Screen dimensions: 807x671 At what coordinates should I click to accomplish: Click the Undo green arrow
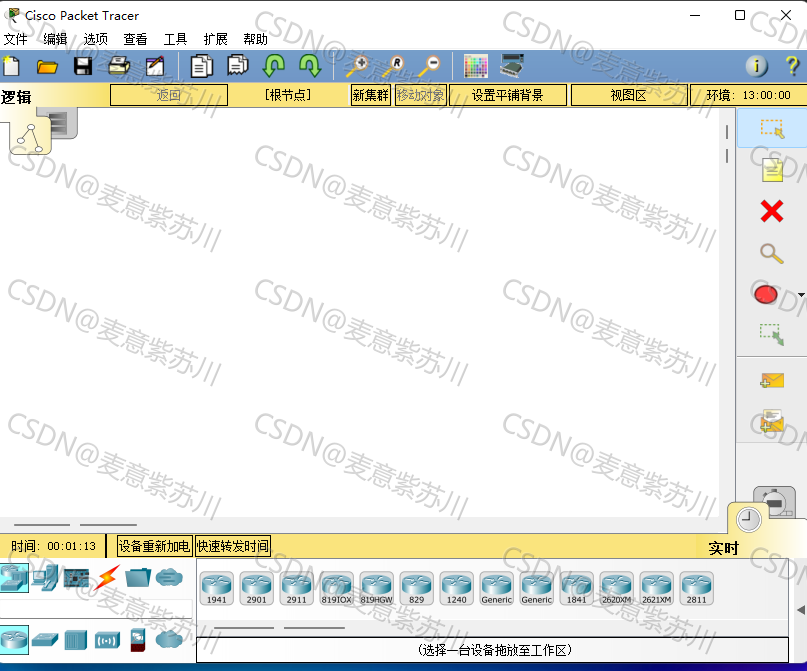(274, 66)
